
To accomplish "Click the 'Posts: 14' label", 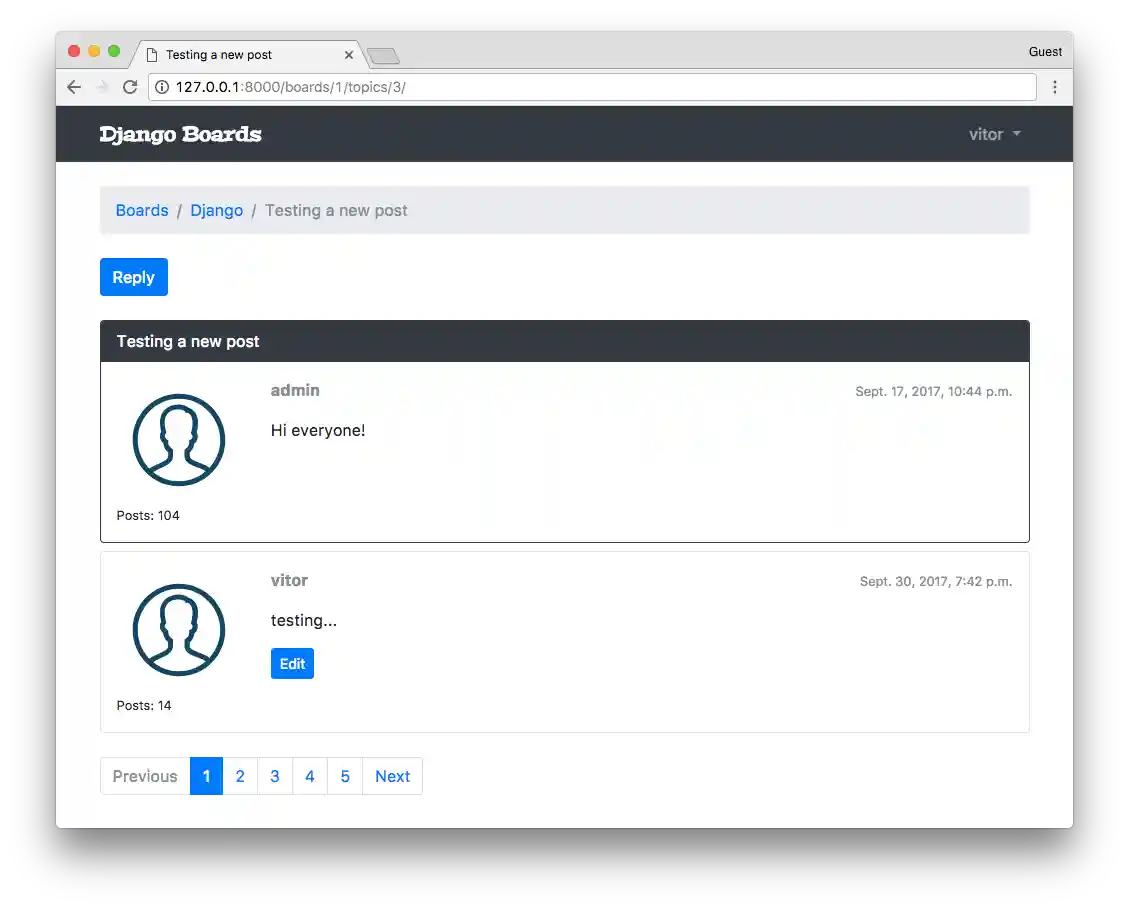I will (x=144, y=706).
